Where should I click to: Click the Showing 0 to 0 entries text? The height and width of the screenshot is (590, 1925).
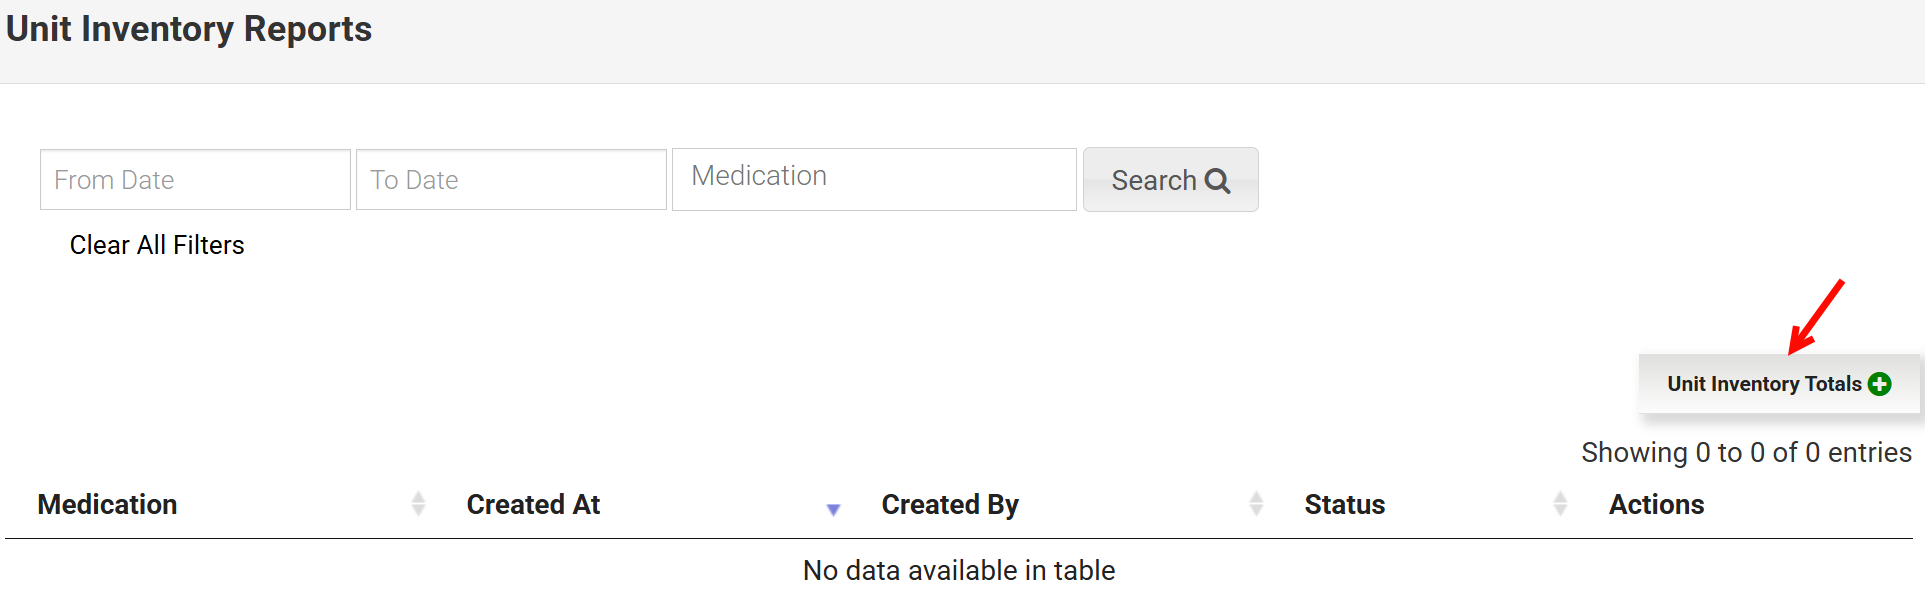(1746, 453)
